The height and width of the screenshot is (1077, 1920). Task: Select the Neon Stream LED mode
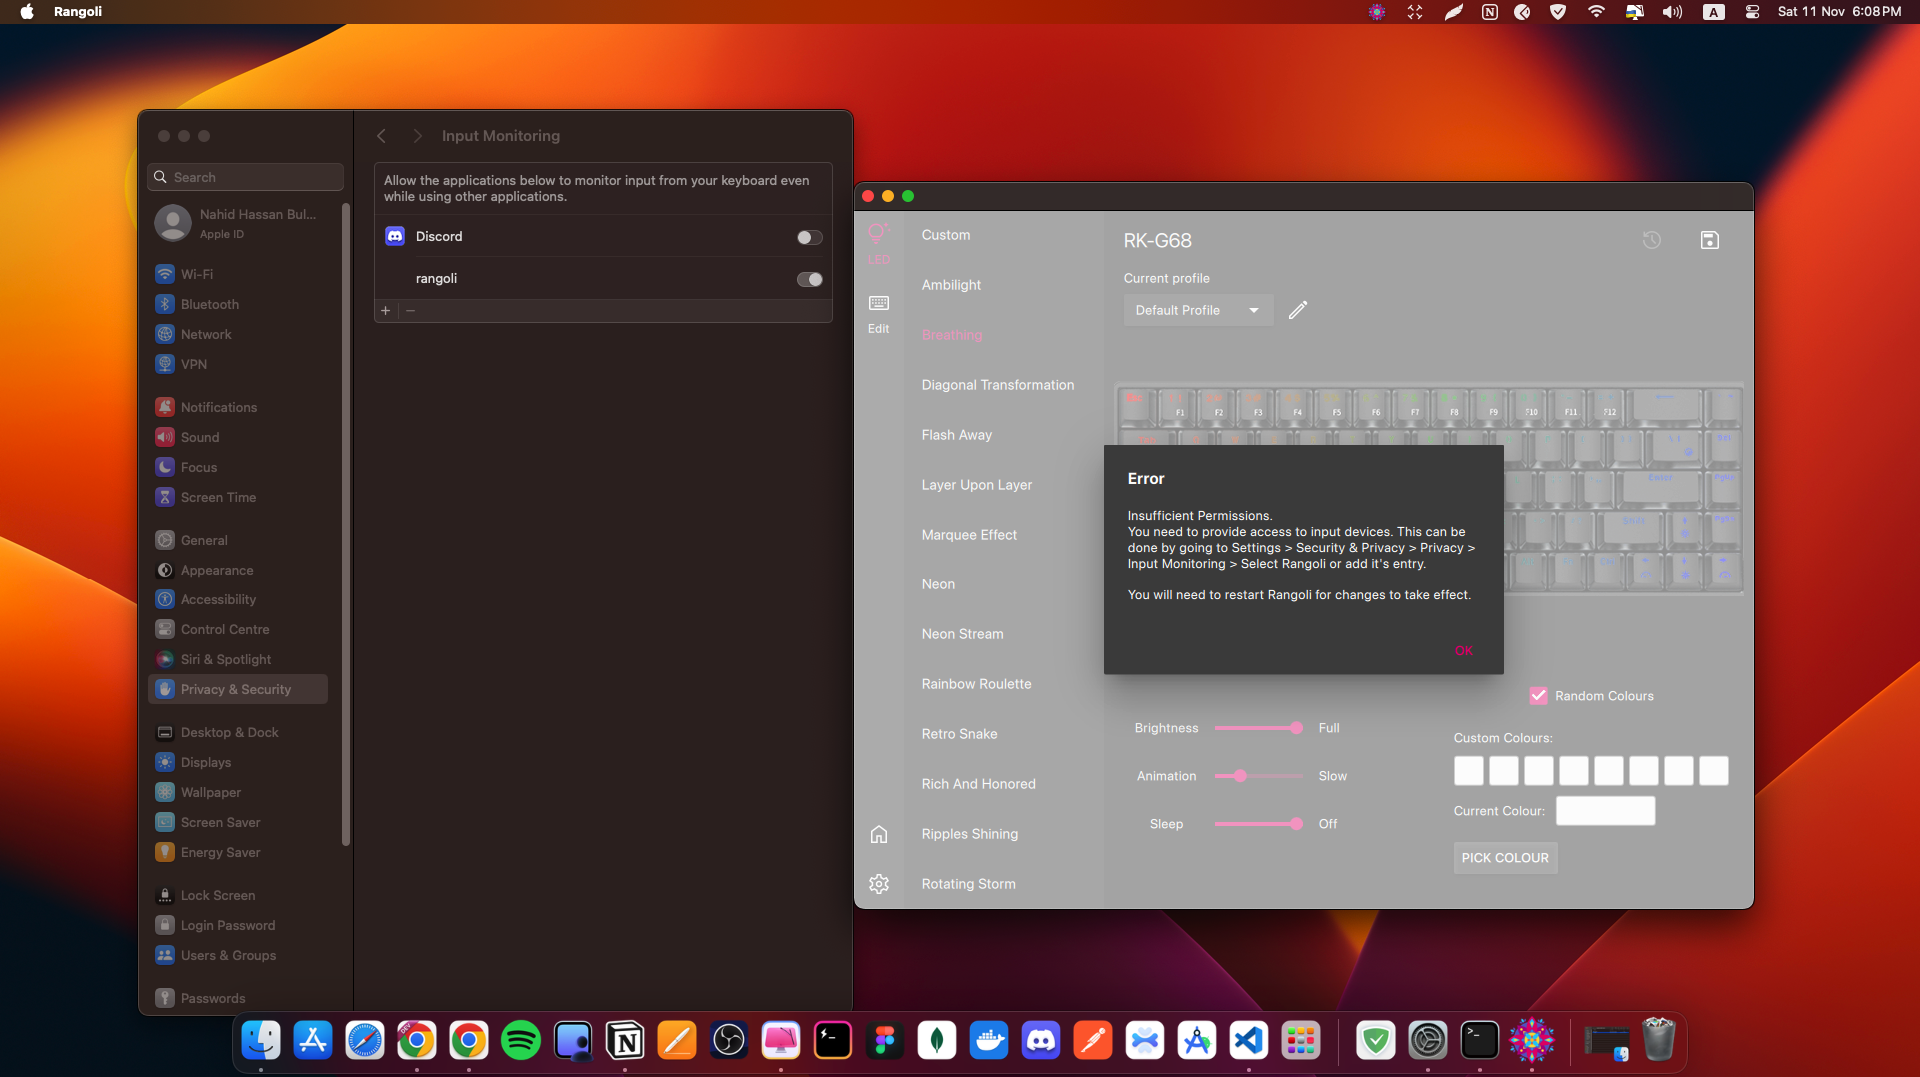pos(962,634)
